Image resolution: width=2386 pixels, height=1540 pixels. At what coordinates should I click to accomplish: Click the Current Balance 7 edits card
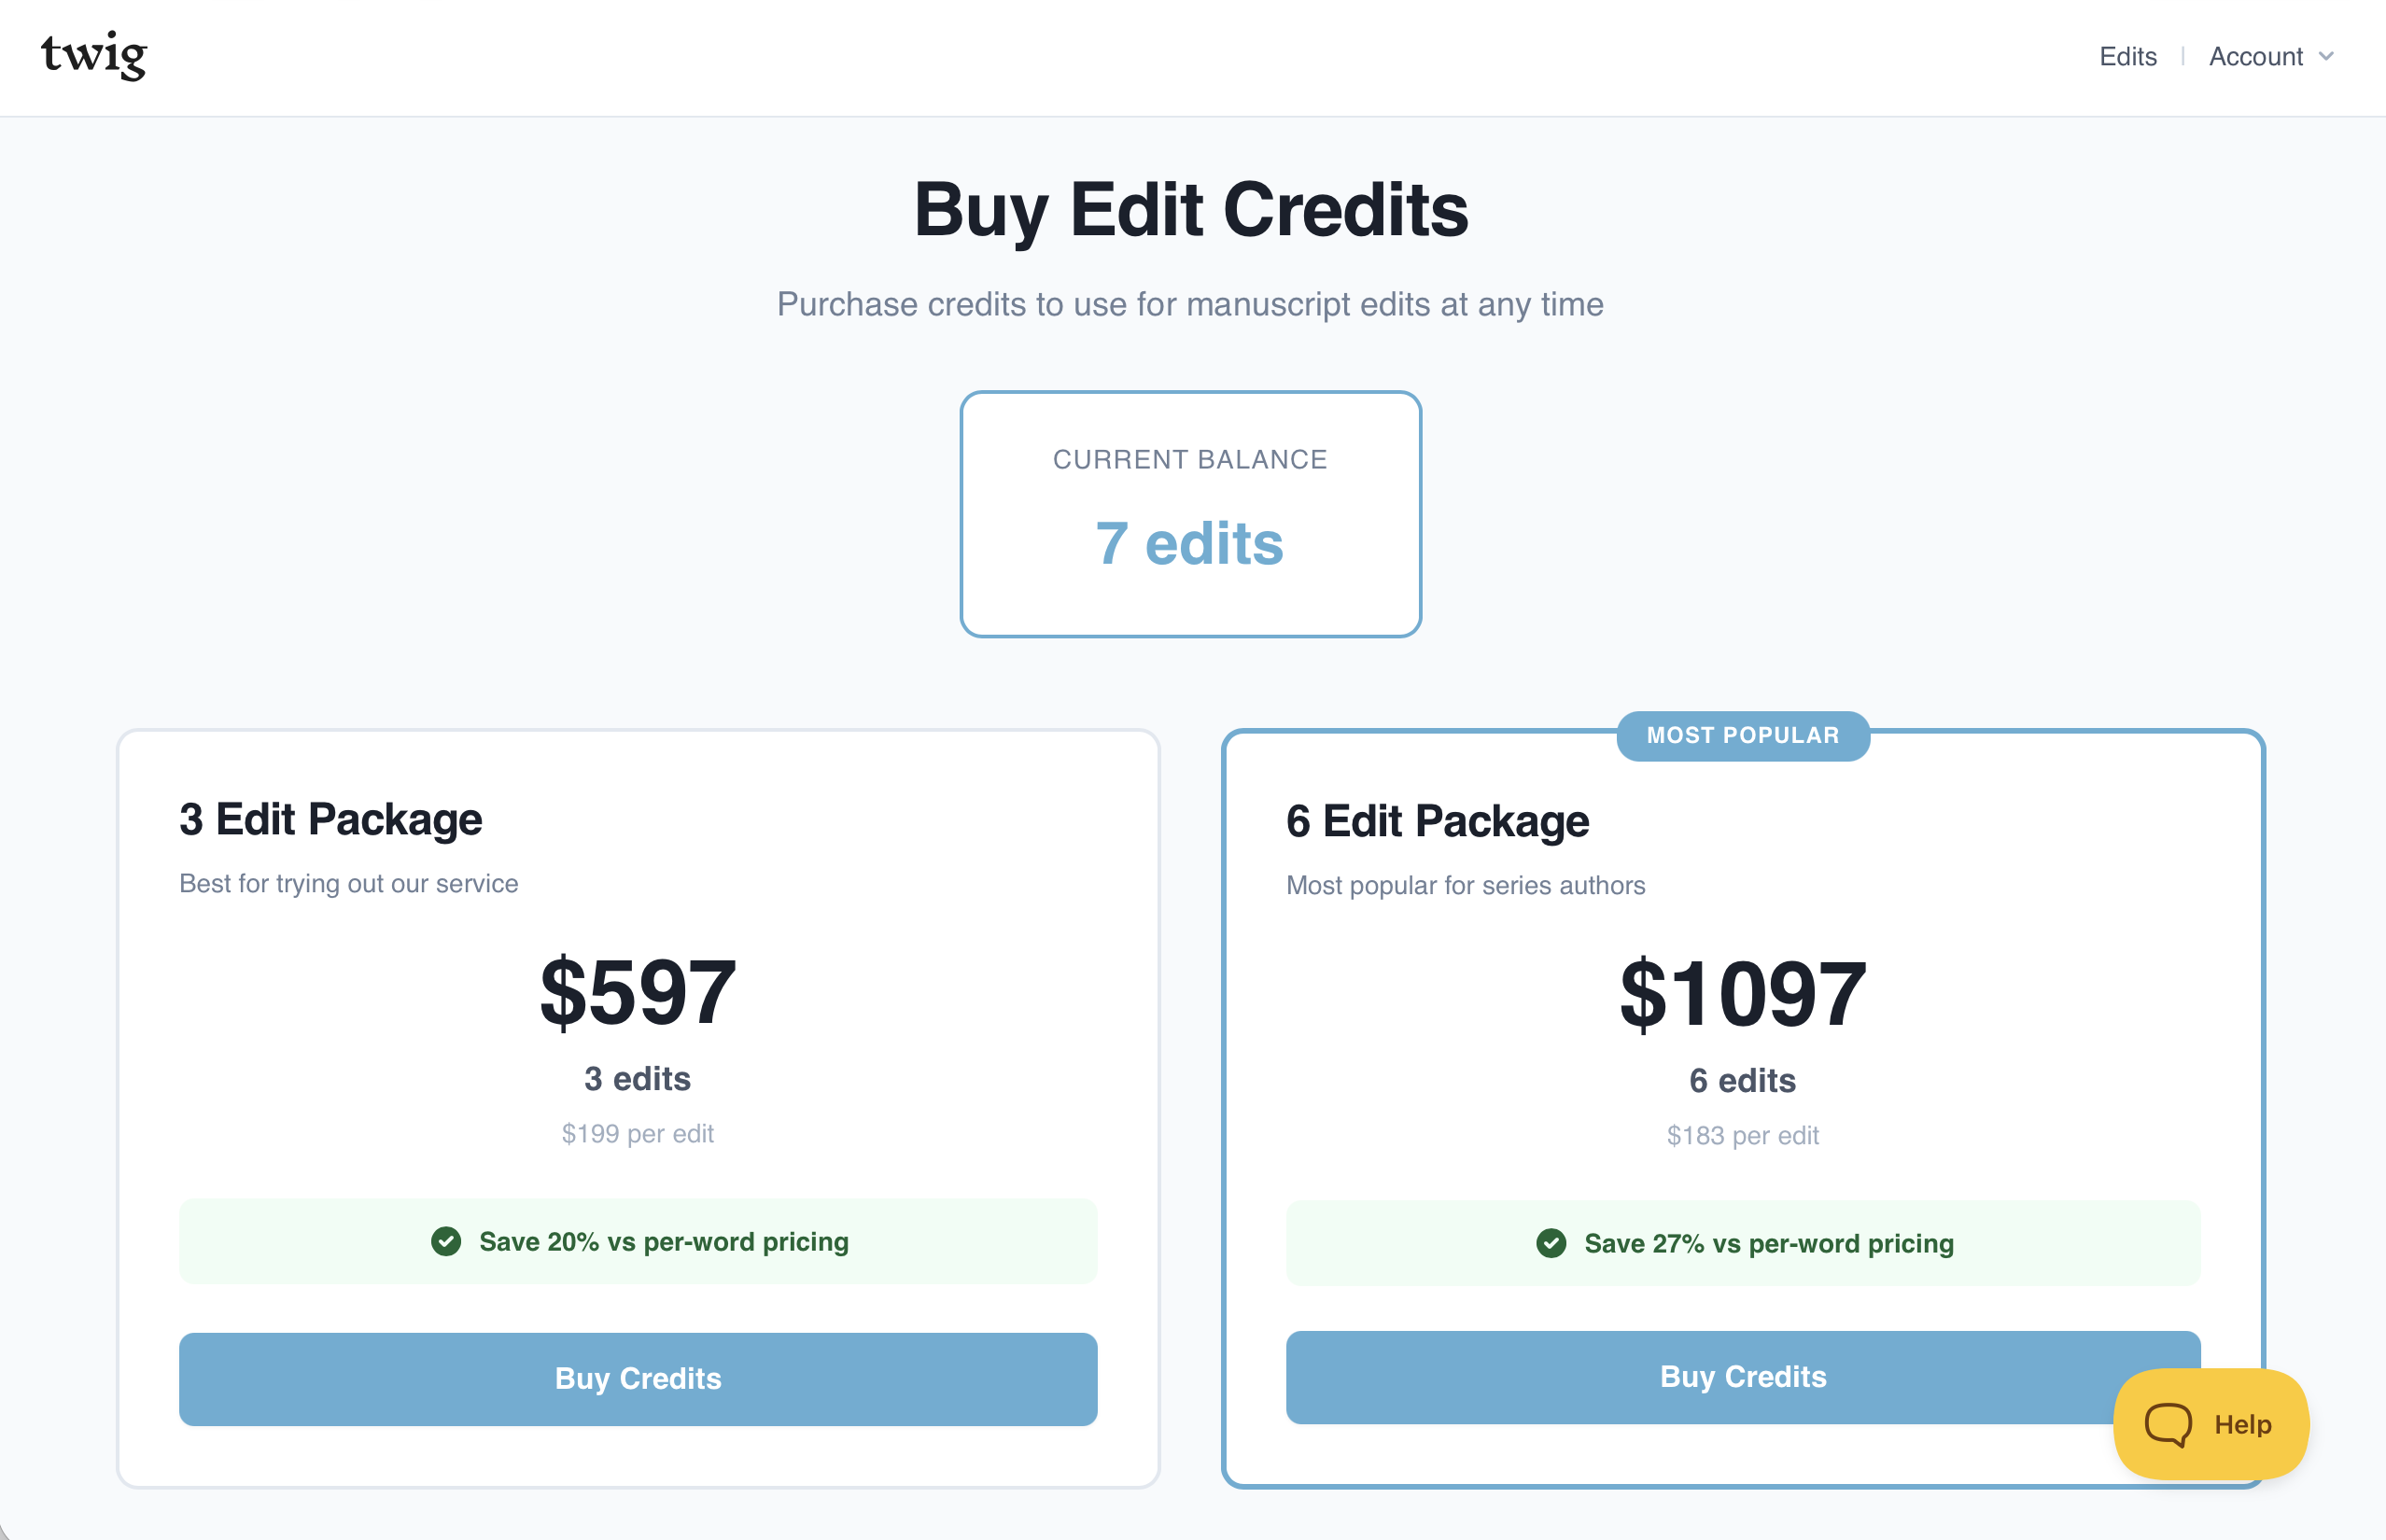coord(1190,514)
